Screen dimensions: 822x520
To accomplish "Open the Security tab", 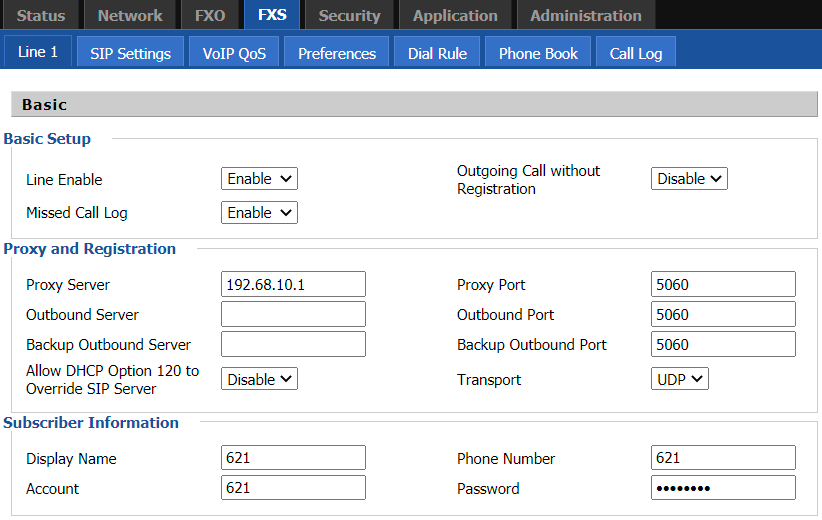I will pyautogui.click(x=349, y=15).
